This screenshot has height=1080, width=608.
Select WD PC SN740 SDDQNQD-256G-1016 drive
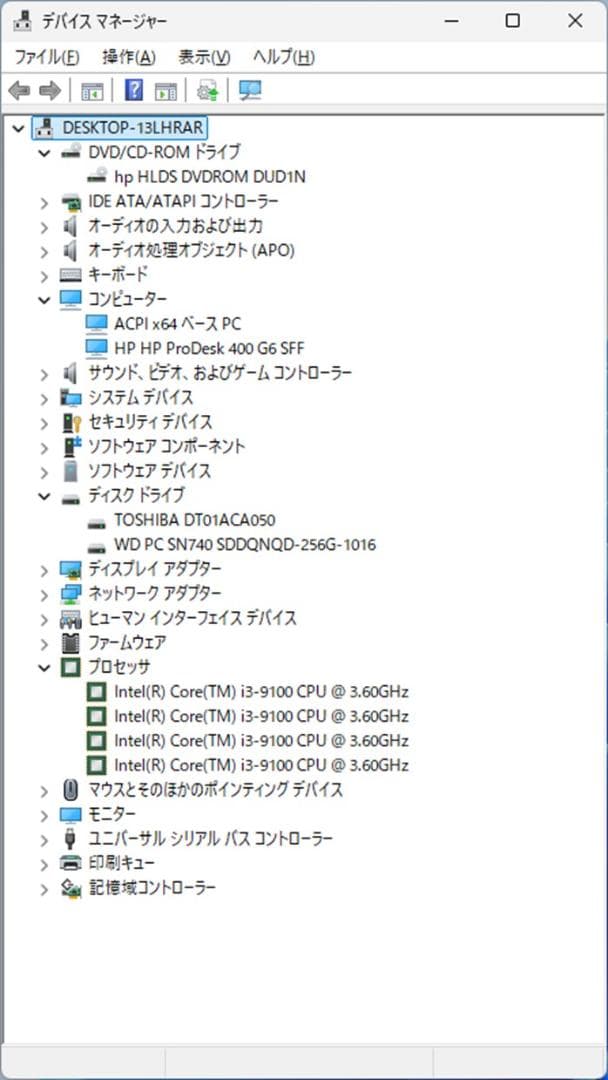click(x=245, y=546)
